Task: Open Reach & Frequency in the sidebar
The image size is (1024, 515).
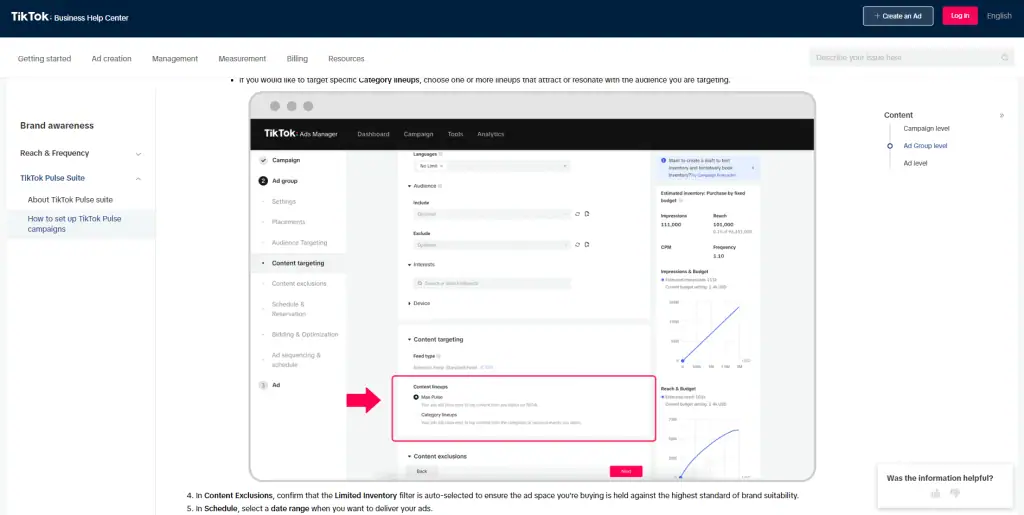Action: [54, 153]
